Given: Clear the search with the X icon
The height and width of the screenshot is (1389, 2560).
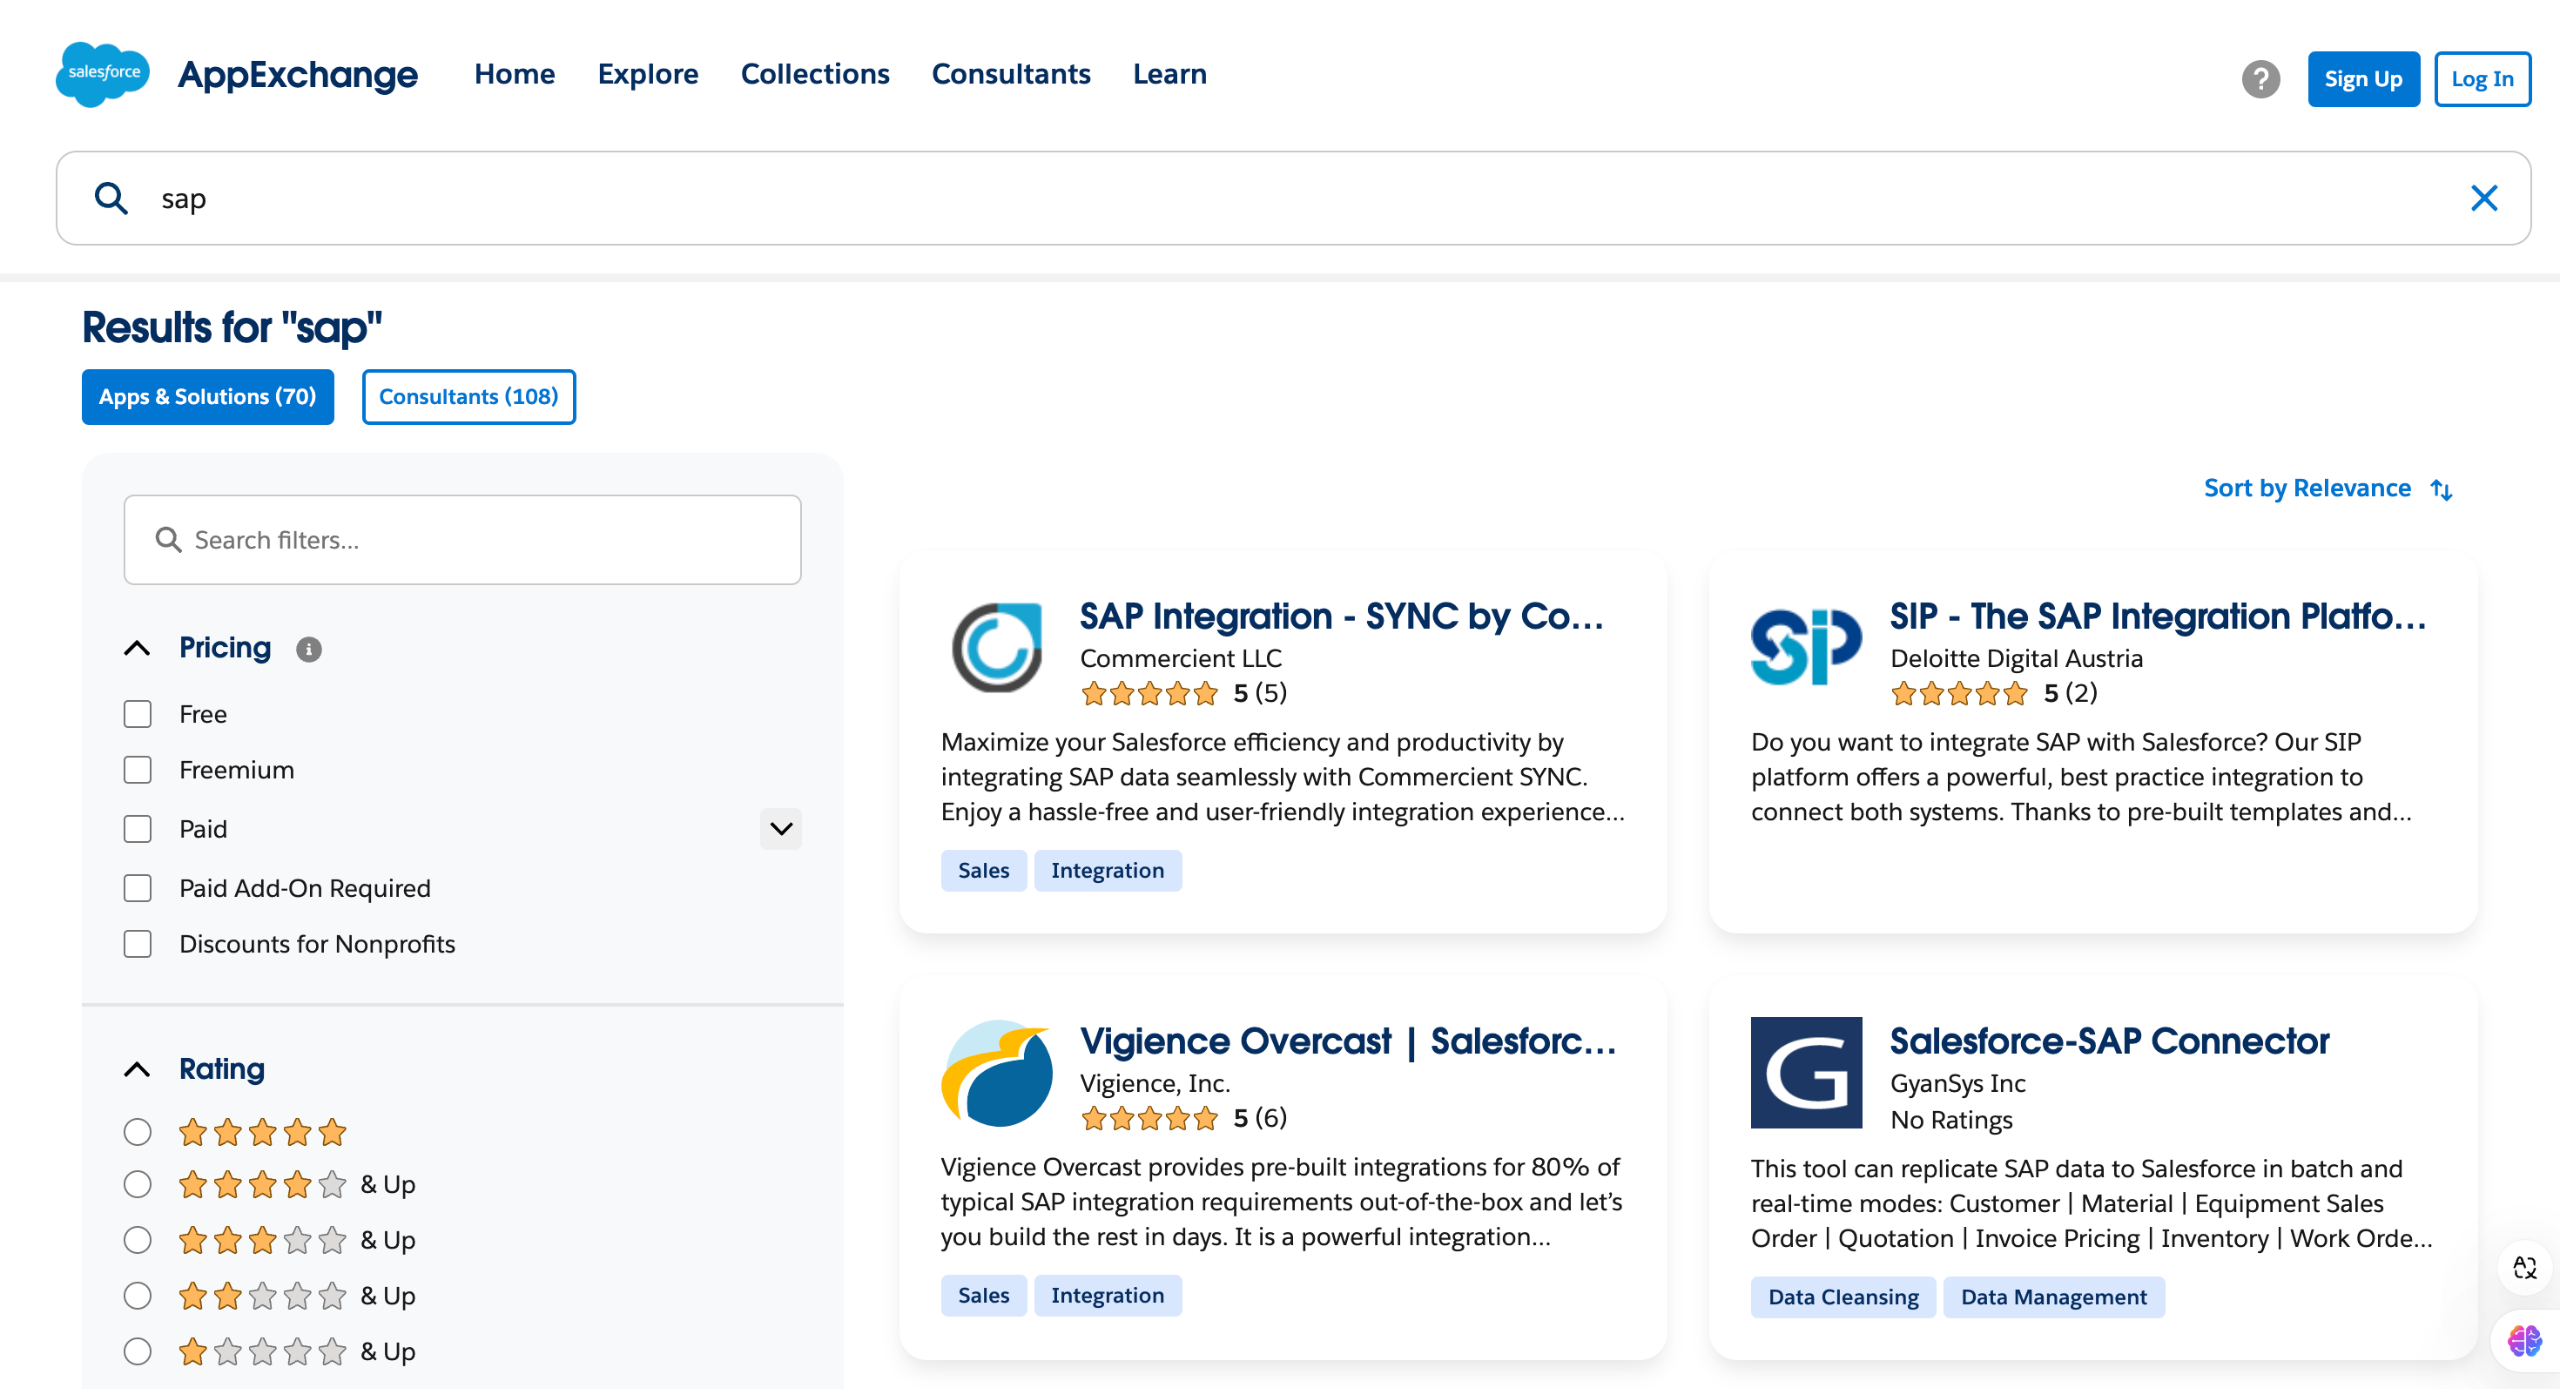Looking at the screenshot, I should coord(2484,198).
